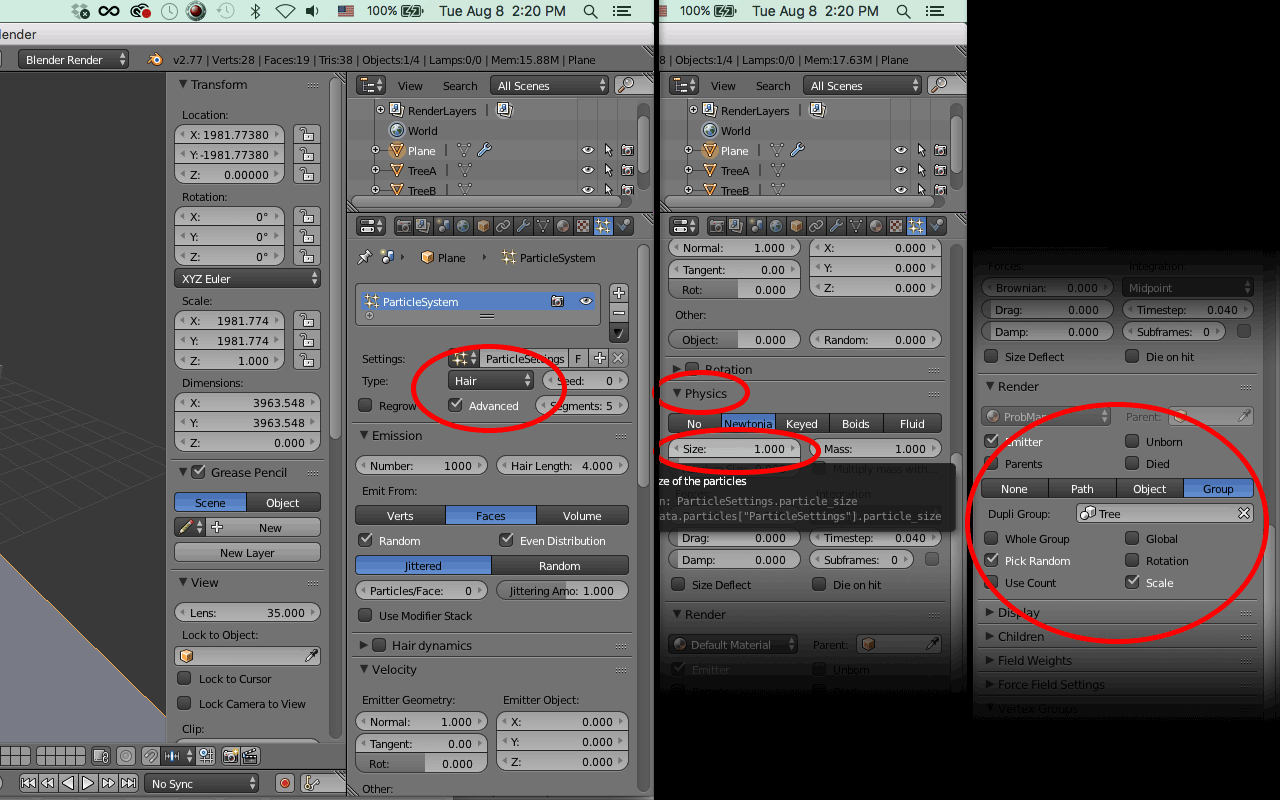The width and height of the screenshot is (1280, 800).
Task: Toggle ParticleSystem eye visibility in the list
Action: 586,301
